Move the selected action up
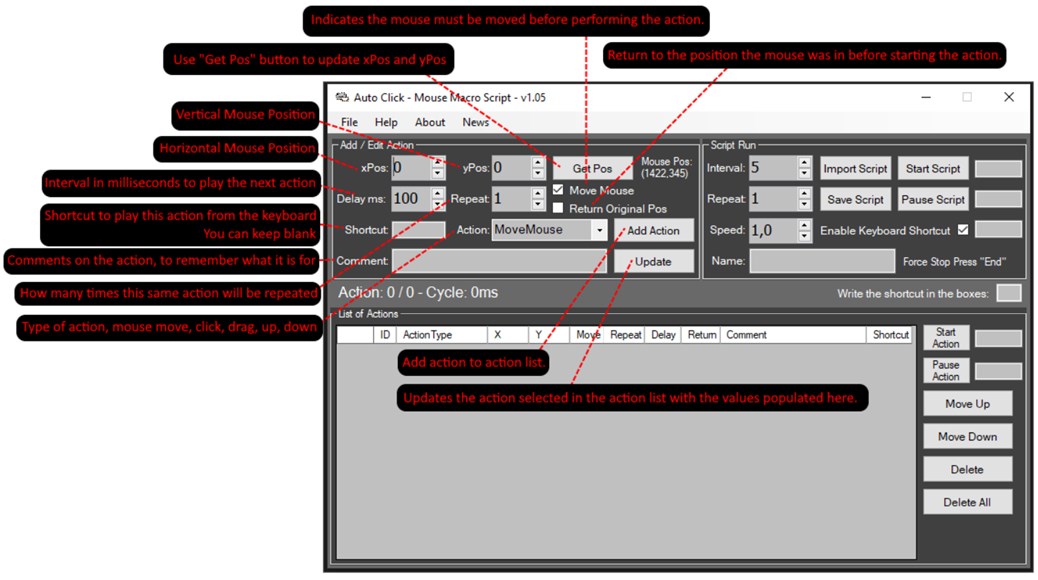 [x=966, y=403]
